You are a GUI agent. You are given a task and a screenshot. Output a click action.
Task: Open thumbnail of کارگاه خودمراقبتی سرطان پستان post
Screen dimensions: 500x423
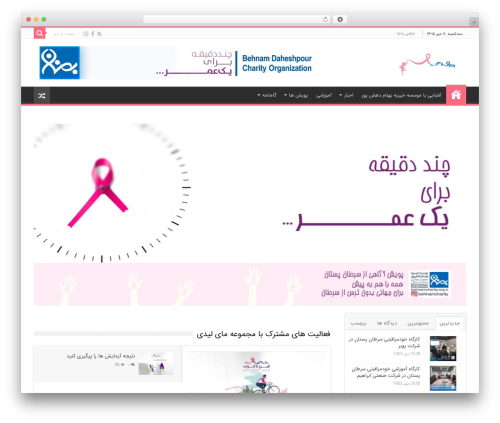[443, 348]
